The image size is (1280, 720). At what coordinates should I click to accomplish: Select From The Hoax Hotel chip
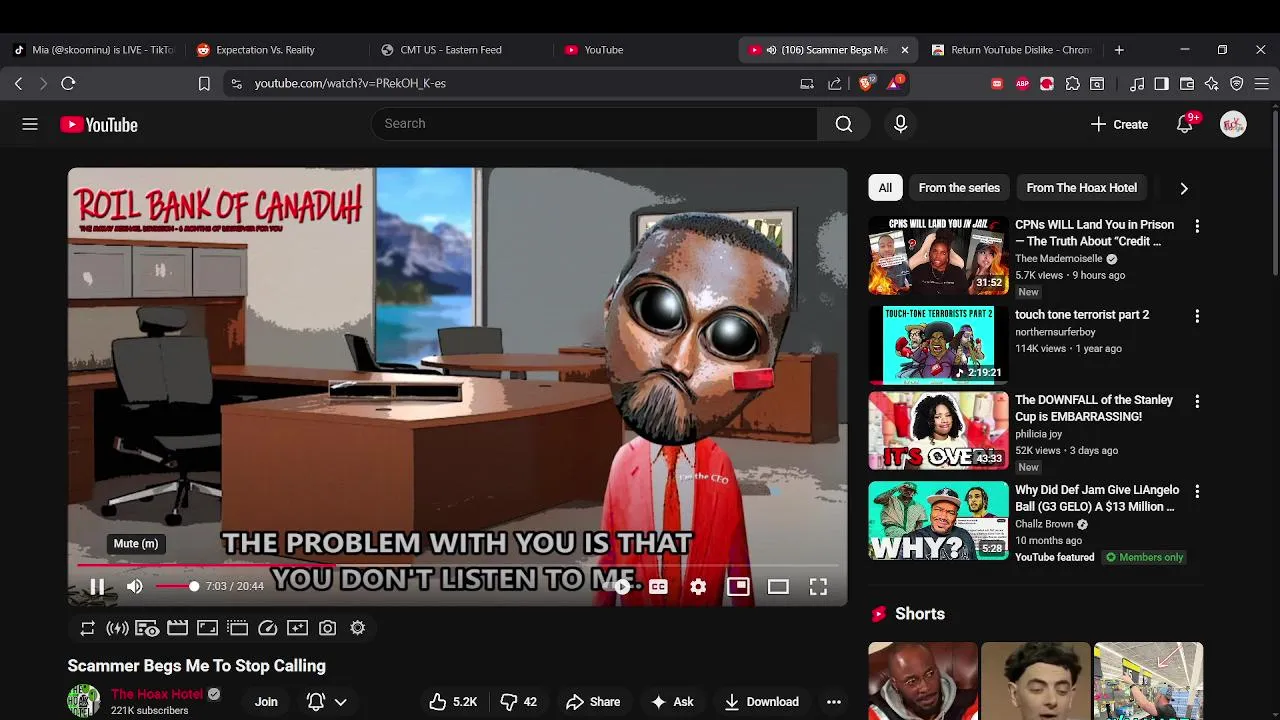(1081, 188)
